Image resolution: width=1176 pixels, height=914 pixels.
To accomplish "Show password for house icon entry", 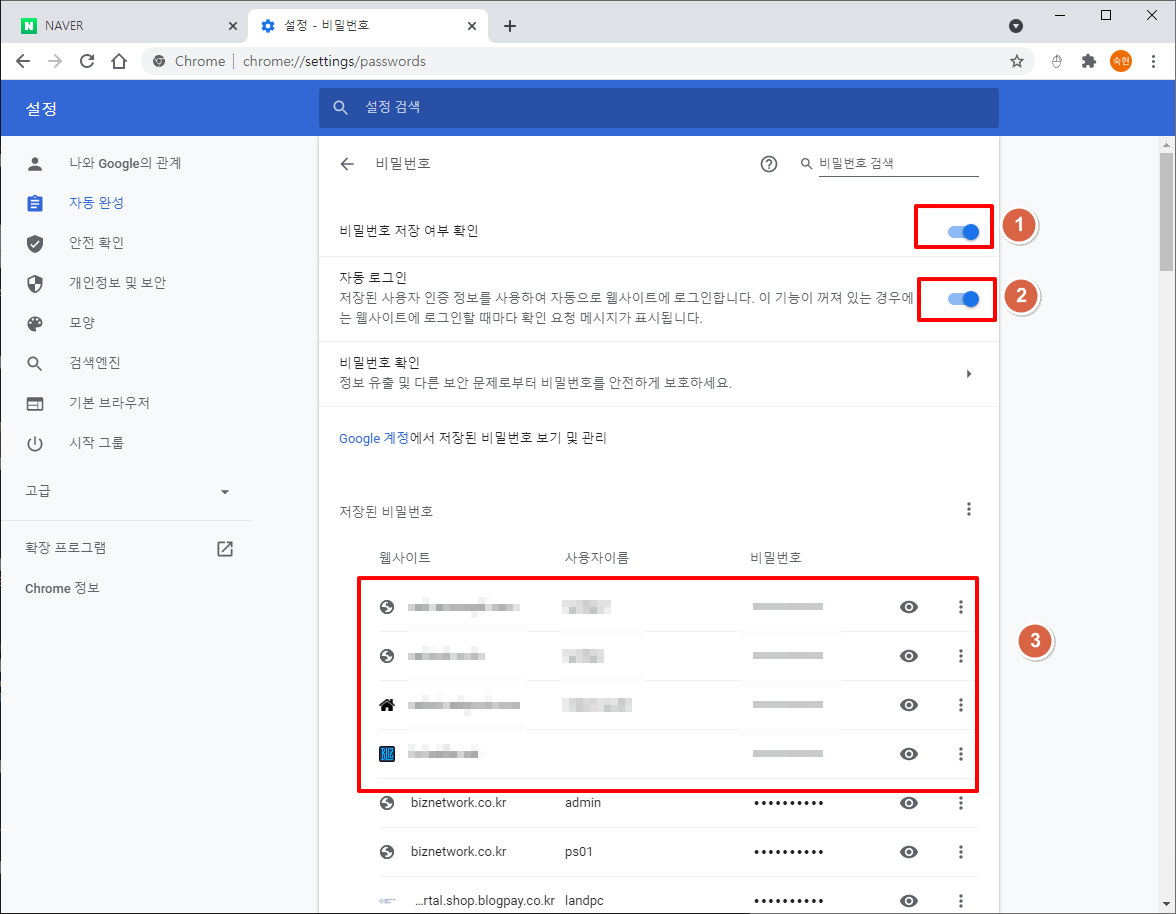I will point(909,705).
